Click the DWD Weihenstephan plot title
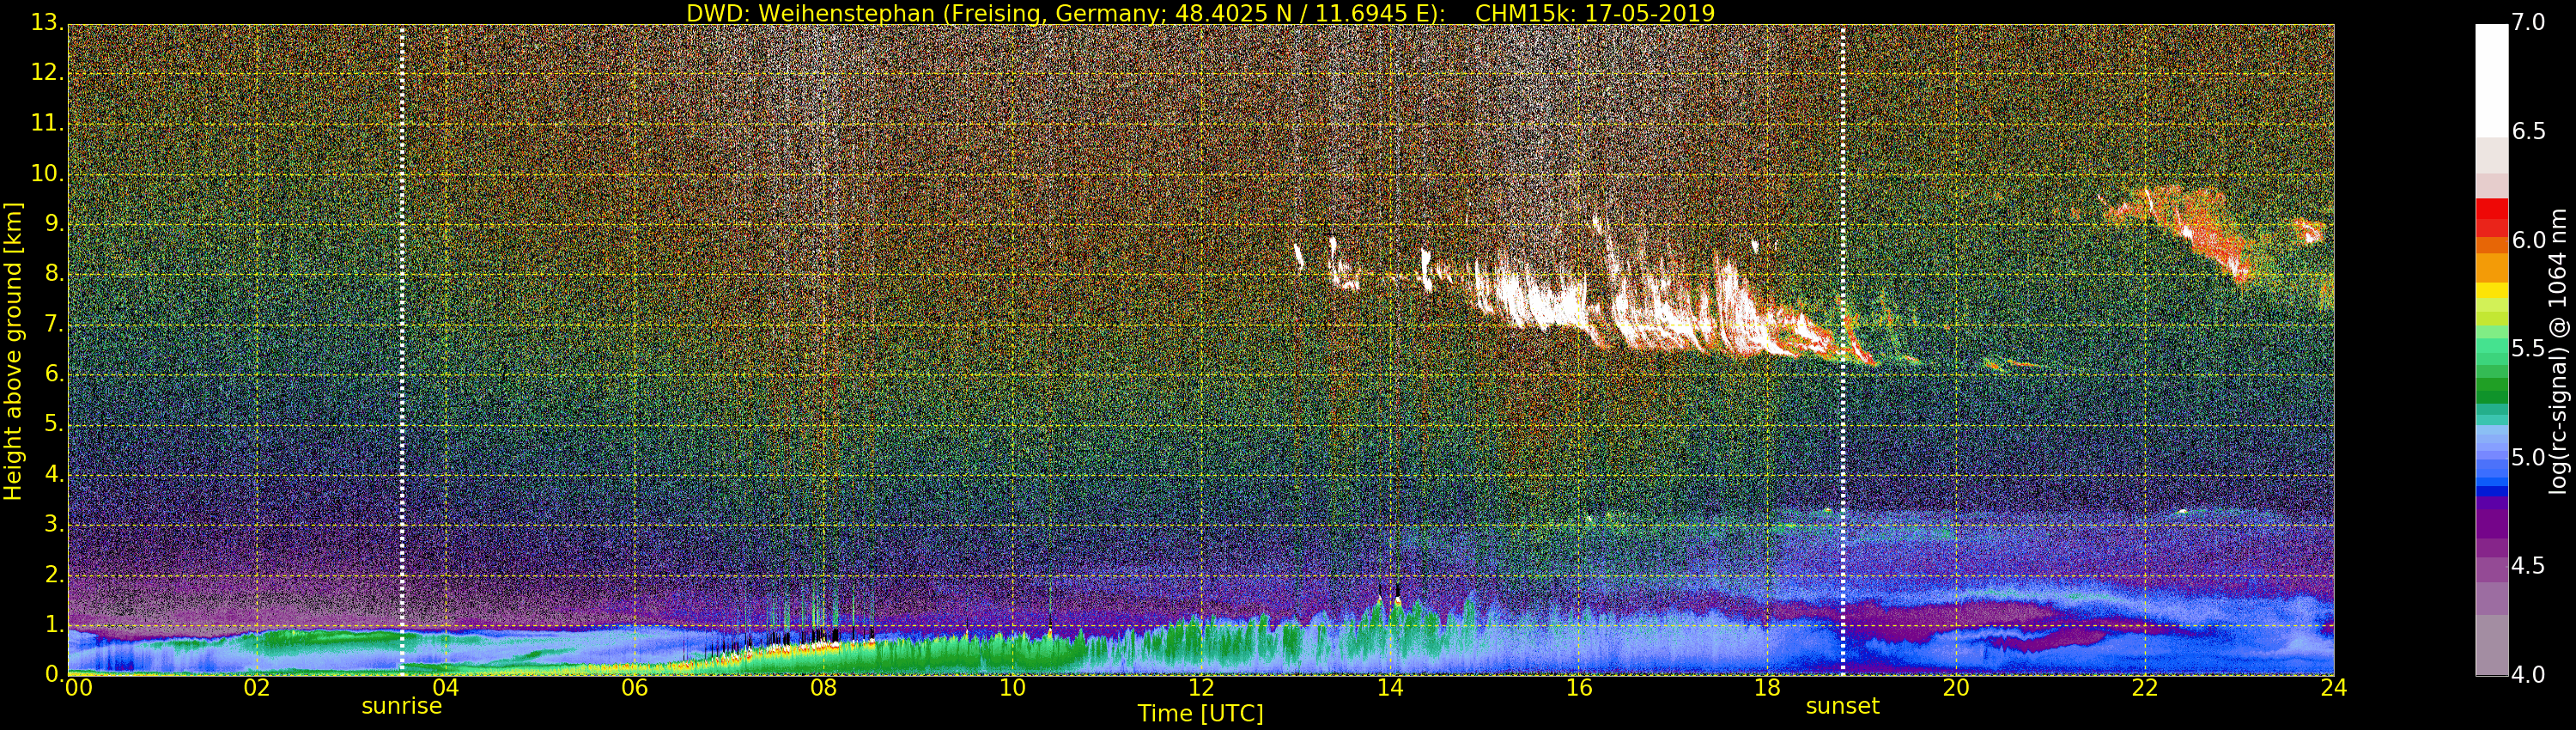2576x730 pixels. (x=1200, y=13)
